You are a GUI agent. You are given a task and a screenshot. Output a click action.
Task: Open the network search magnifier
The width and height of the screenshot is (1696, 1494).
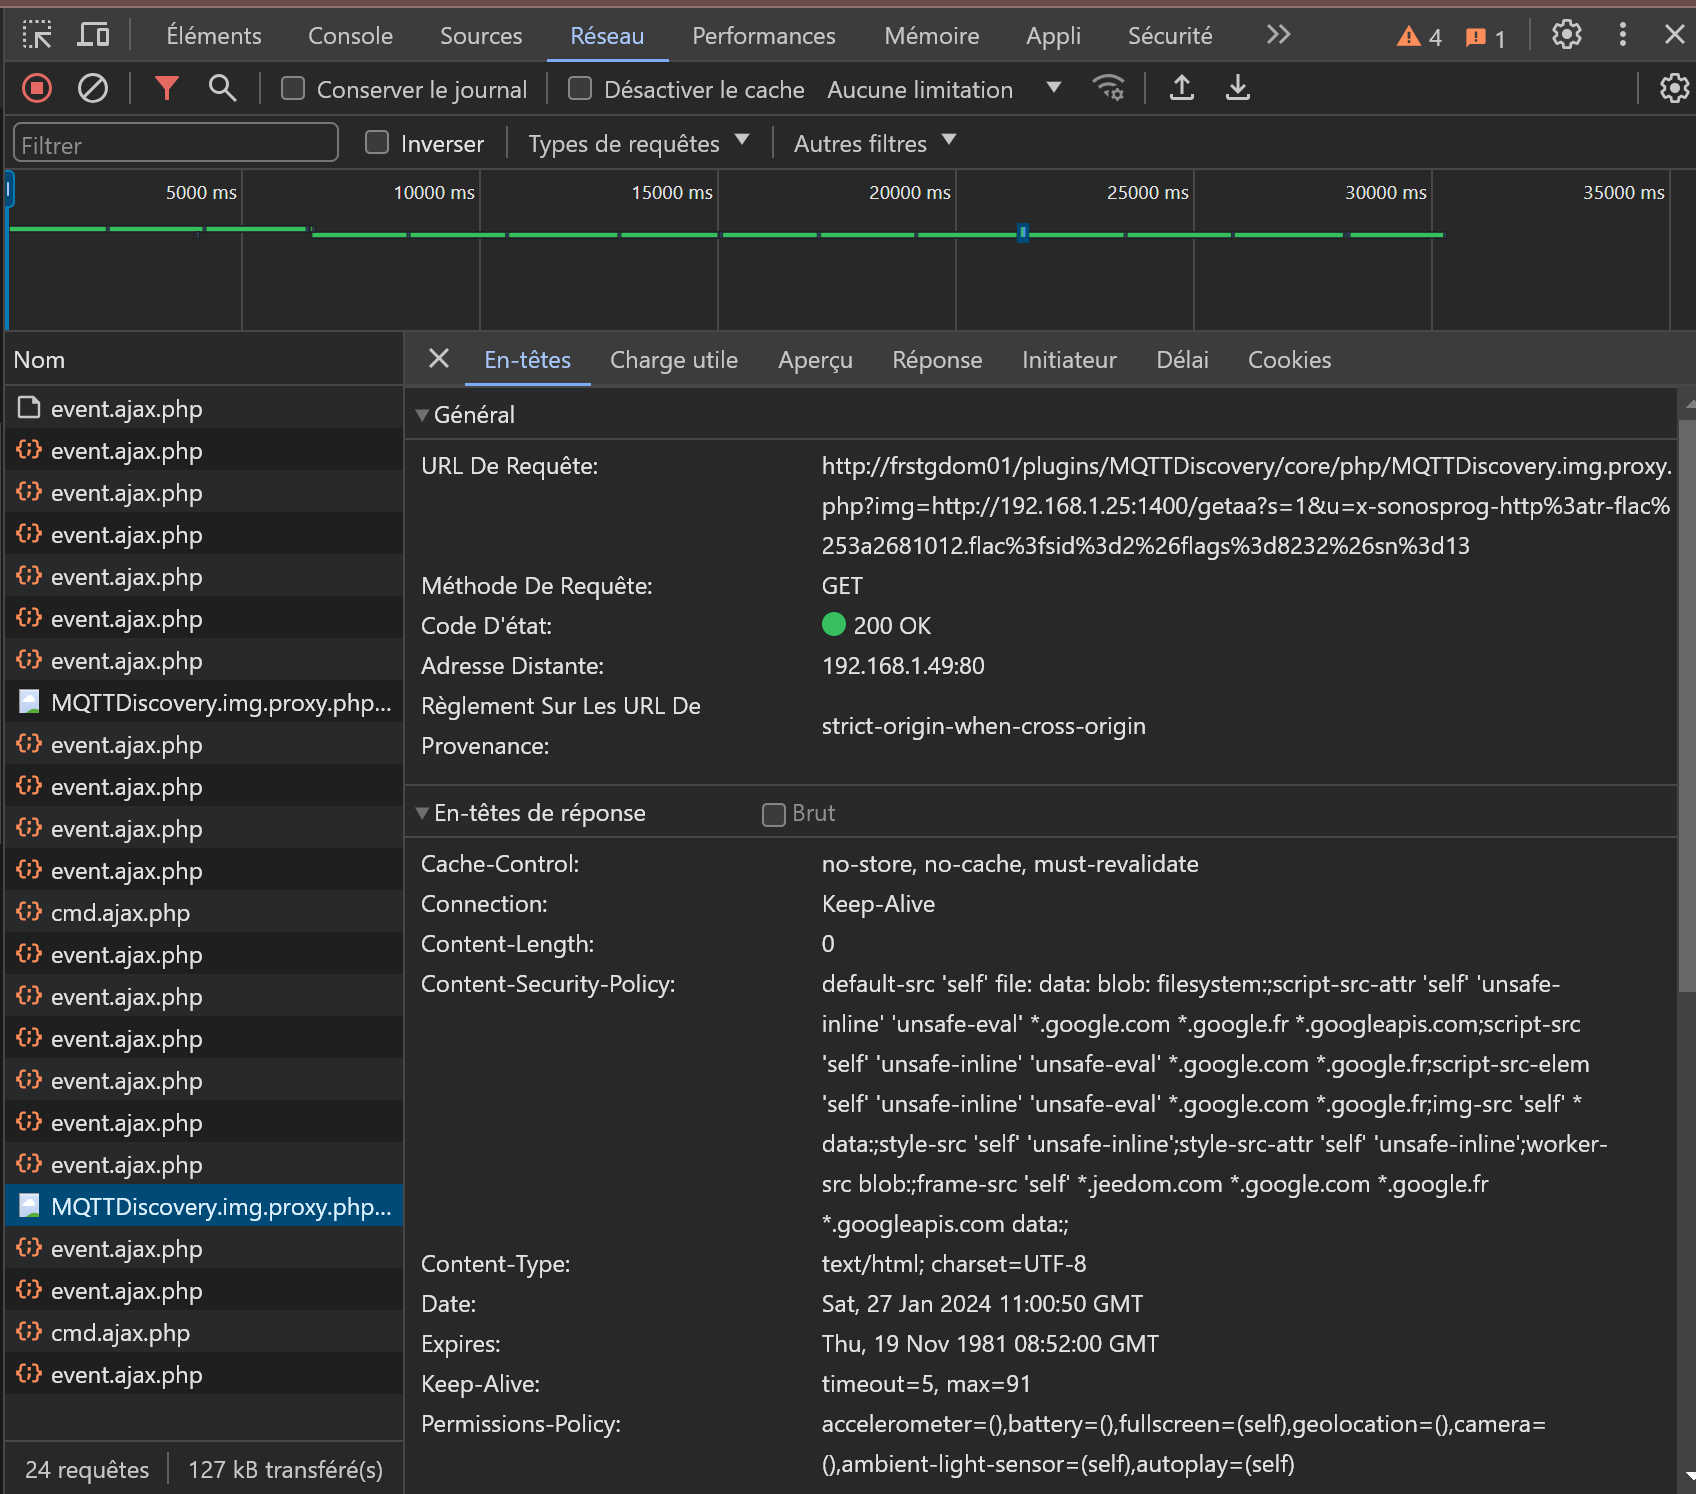(222, 89)
